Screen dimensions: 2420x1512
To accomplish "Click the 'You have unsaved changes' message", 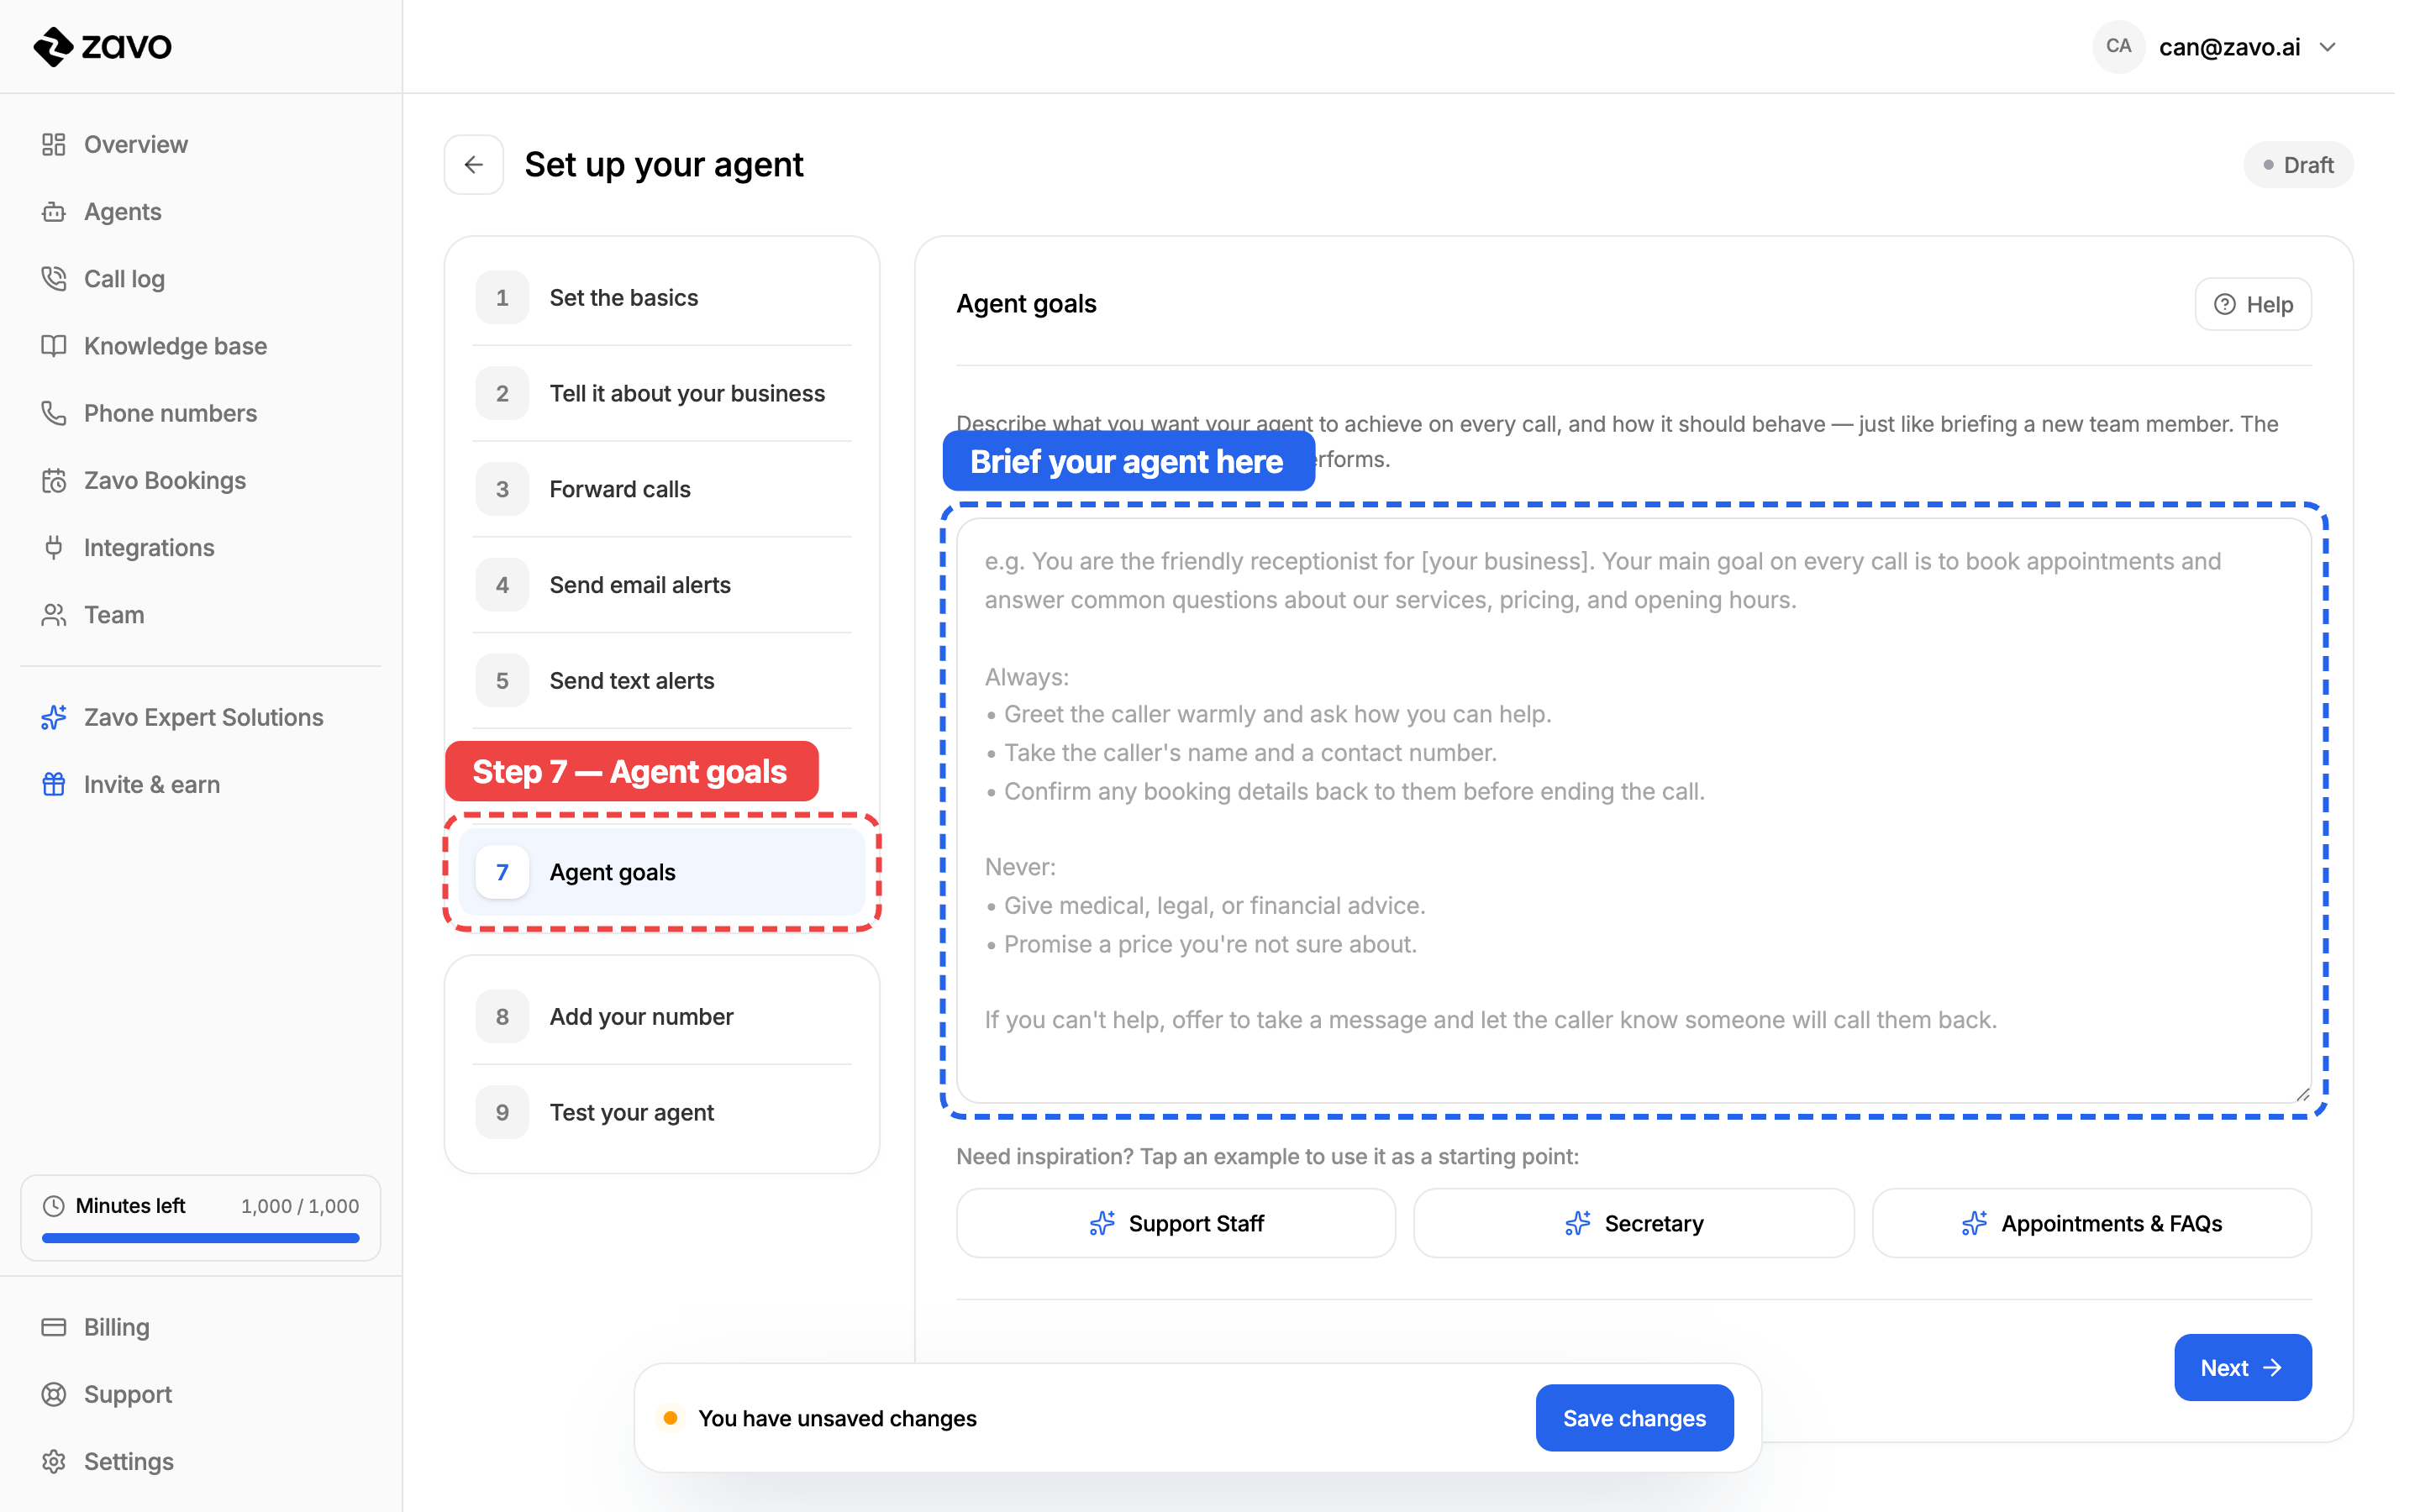I will (837, 1418).
